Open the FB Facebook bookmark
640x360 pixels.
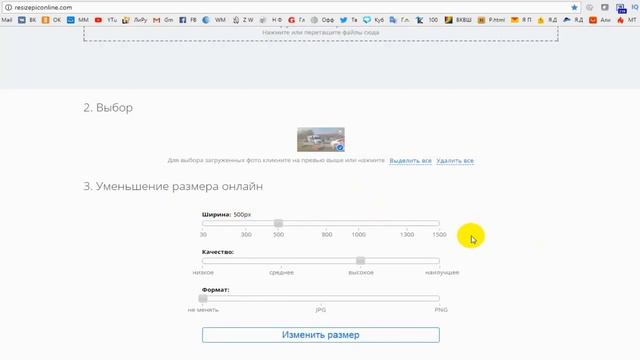[x=188, y=20]
